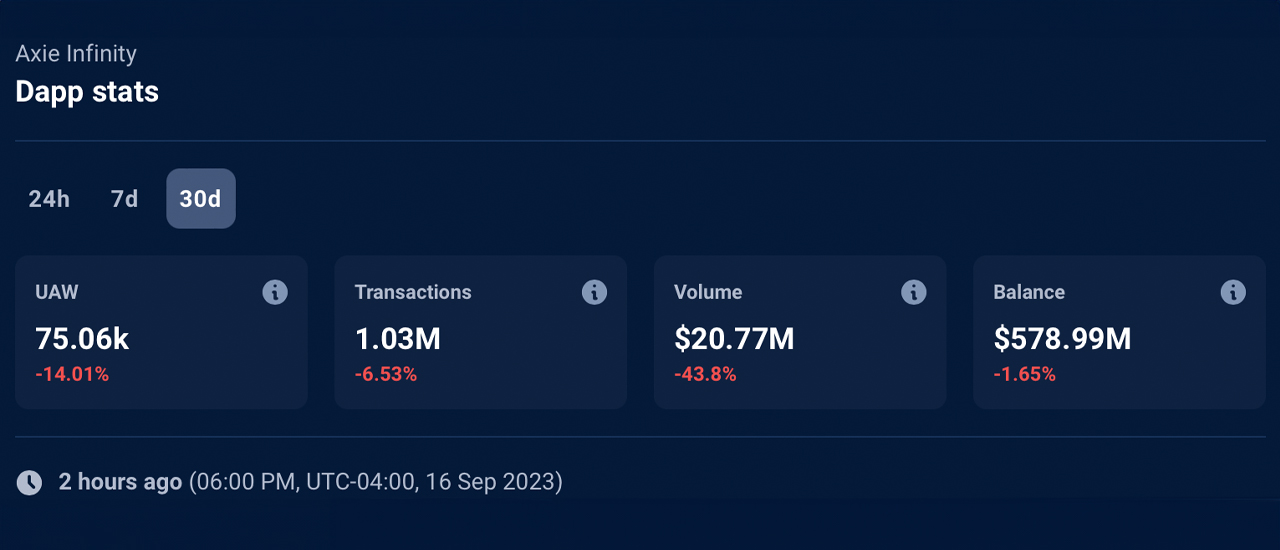The height and width of the screenshot is (550, 1280).
Task: Click the -1.65% Balance change
Action: [x=1024, y=375]
